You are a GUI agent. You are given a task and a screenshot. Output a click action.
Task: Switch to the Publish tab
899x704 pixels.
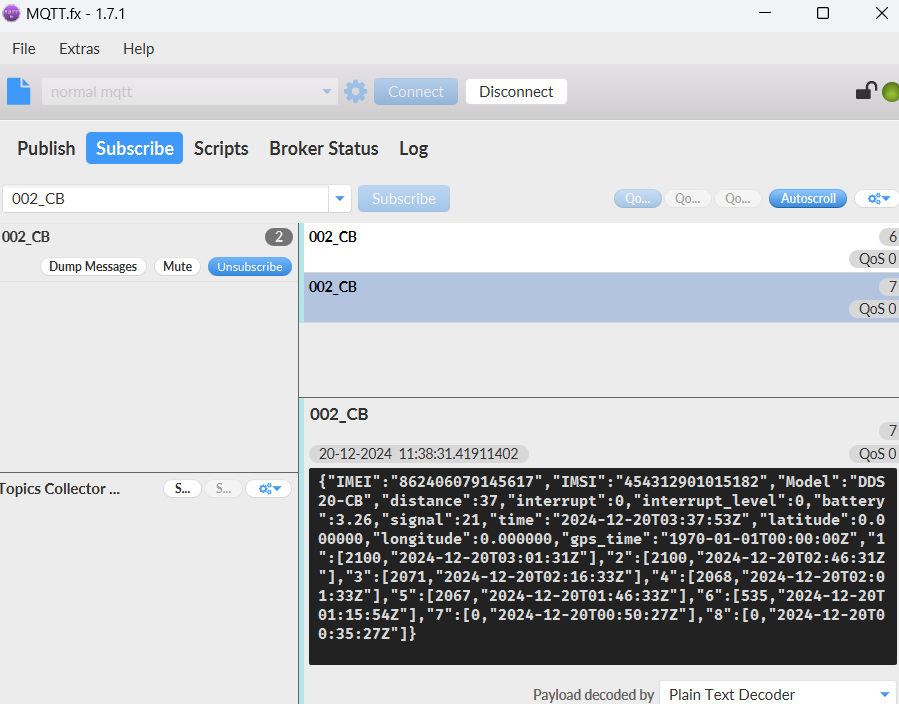(46, 148)
